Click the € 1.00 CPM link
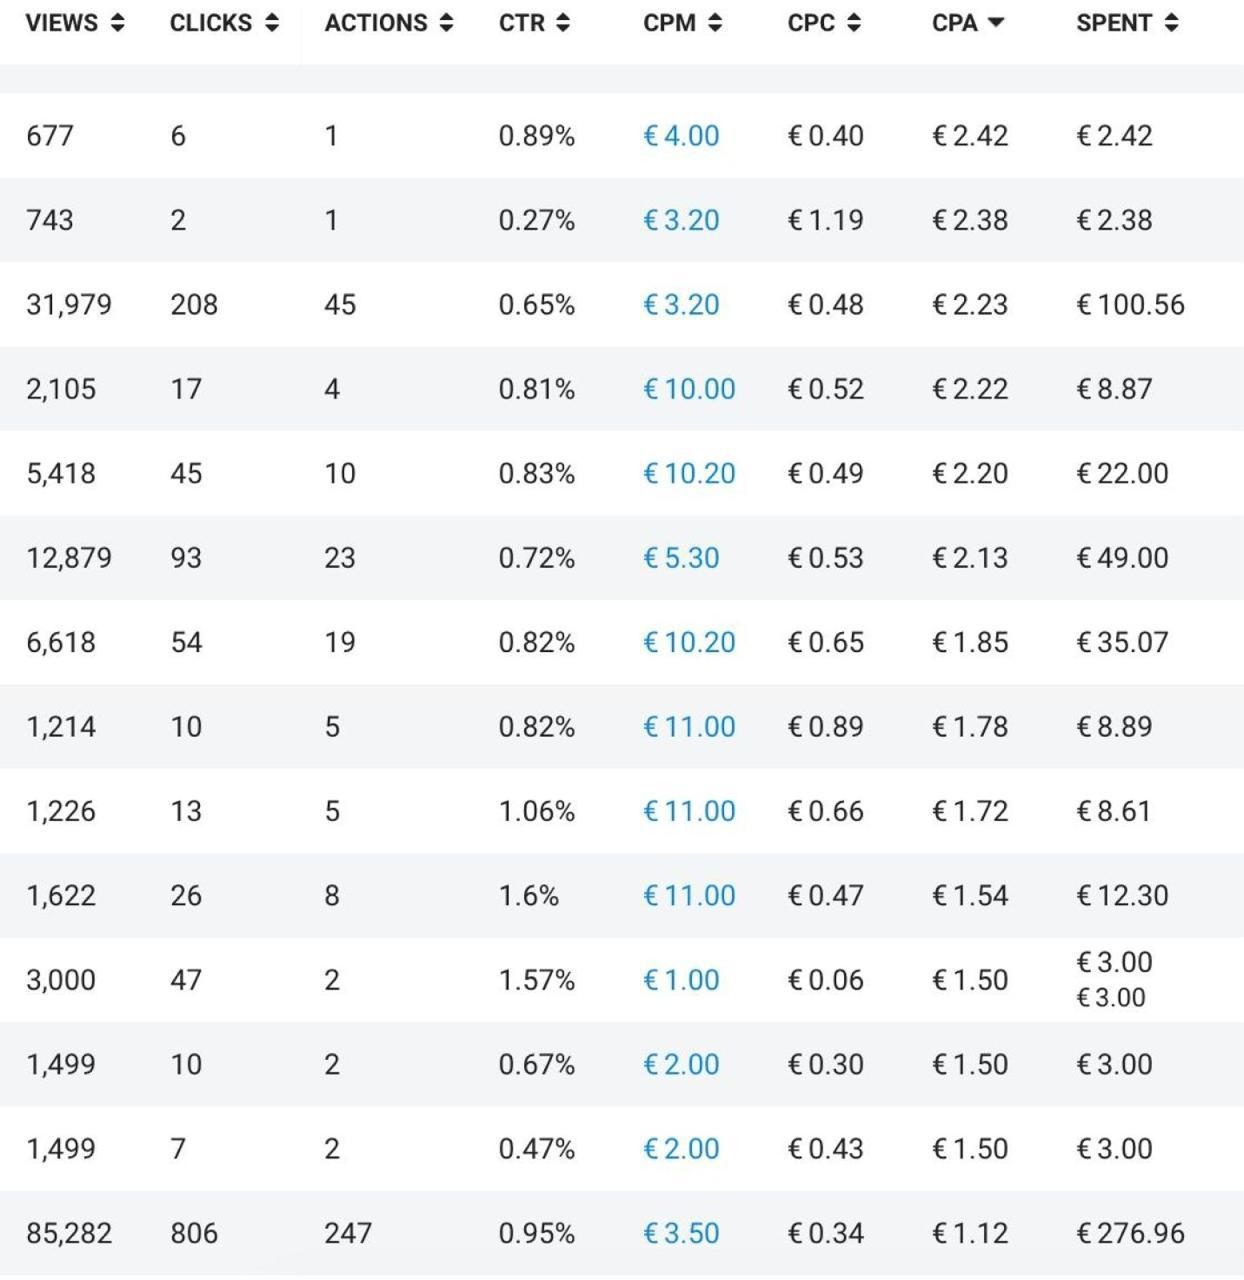Image resolution: width=1244 pixels, height=1280 pixels. tap(681, 980)
